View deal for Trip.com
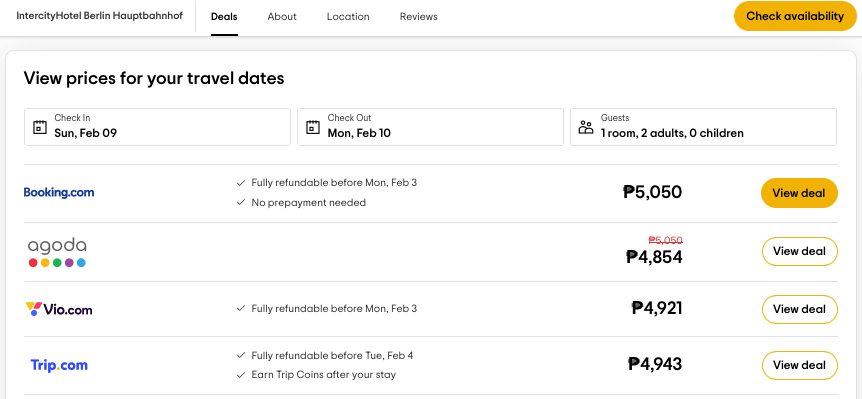 799,365
